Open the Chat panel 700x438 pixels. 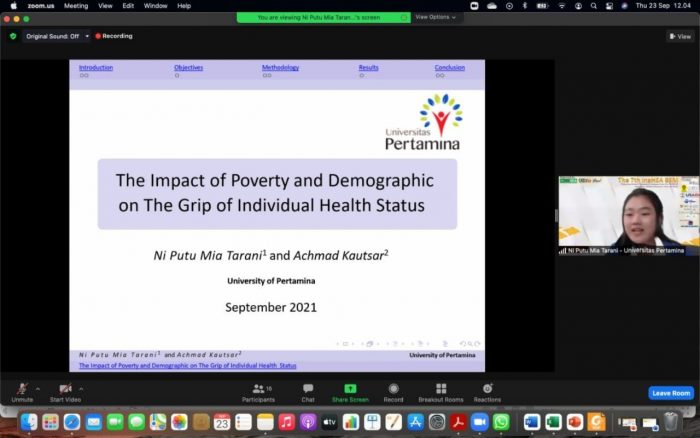[x=308, y=389]
